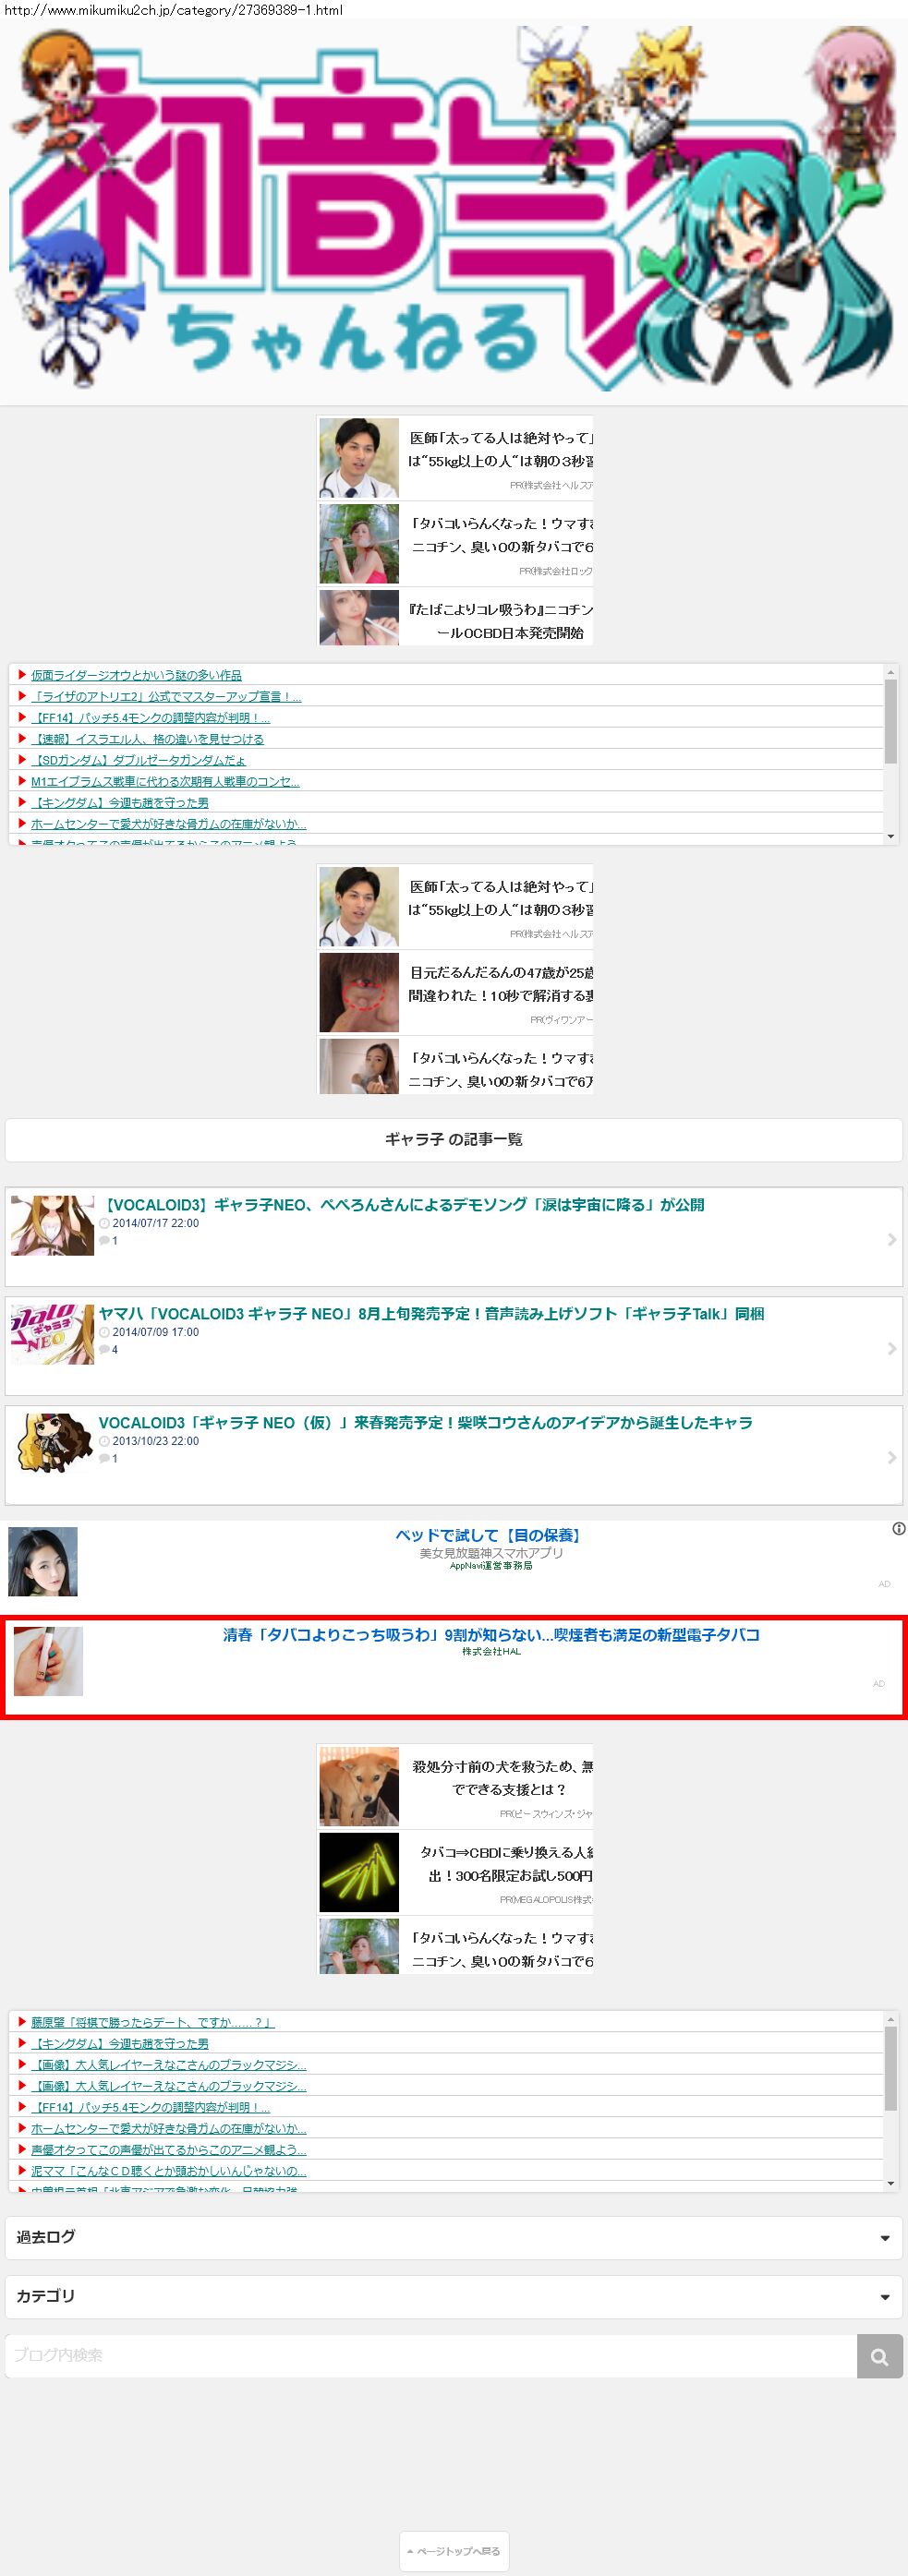The width and height of the screenshot is (908, 2576).
Task: Open the ヤマハ VOCALOID3 ギャラ子 NEO article
Action: click(x=430, y=1314)
